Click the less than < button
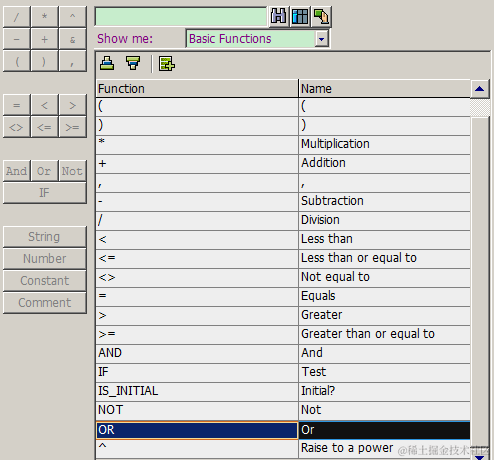The width and height of the screenshot is (494, 460). click(44, 105)
